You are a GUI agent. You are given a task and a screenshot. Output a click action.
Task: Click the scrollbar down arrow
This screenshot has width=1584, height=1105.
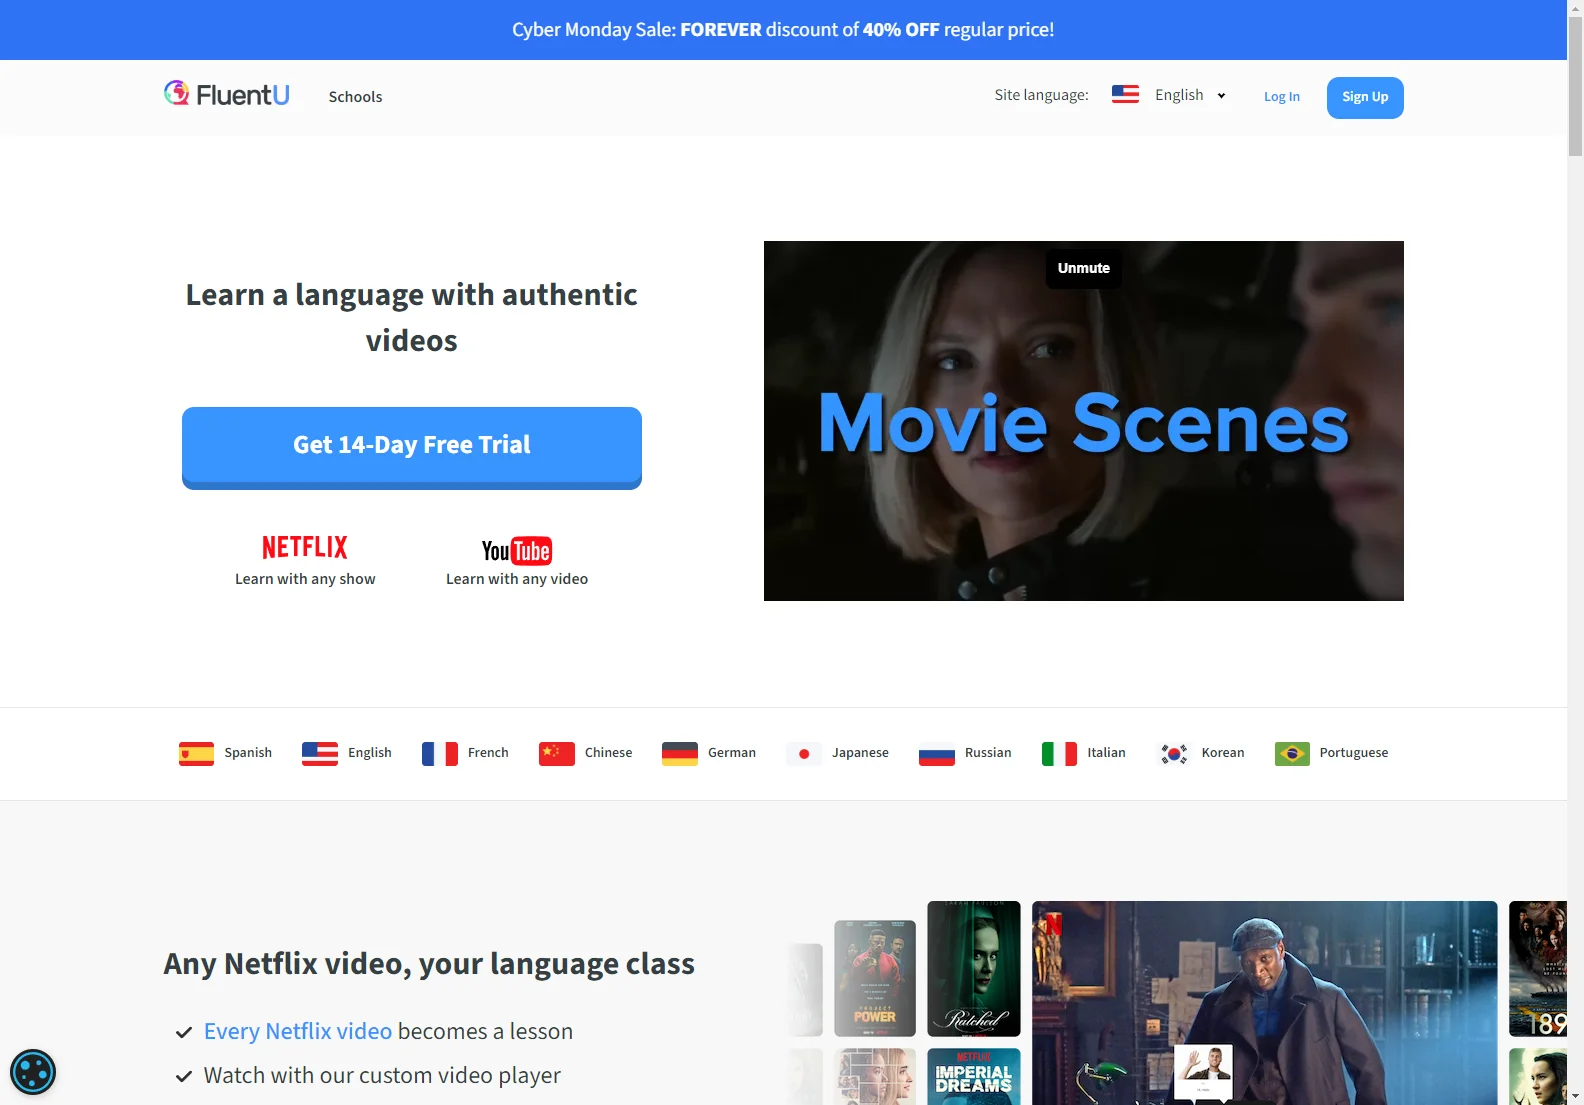[x=1575, y=1096]
